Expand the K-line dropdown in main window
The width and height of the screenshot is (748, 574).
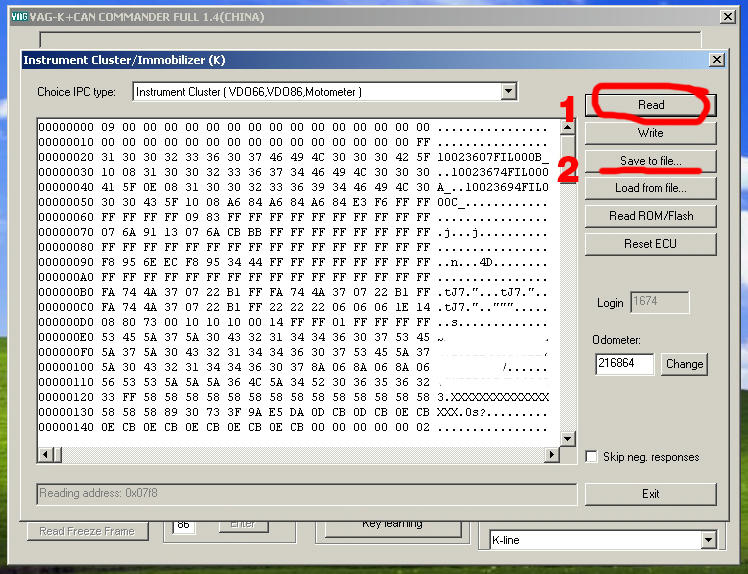[708, 540]
